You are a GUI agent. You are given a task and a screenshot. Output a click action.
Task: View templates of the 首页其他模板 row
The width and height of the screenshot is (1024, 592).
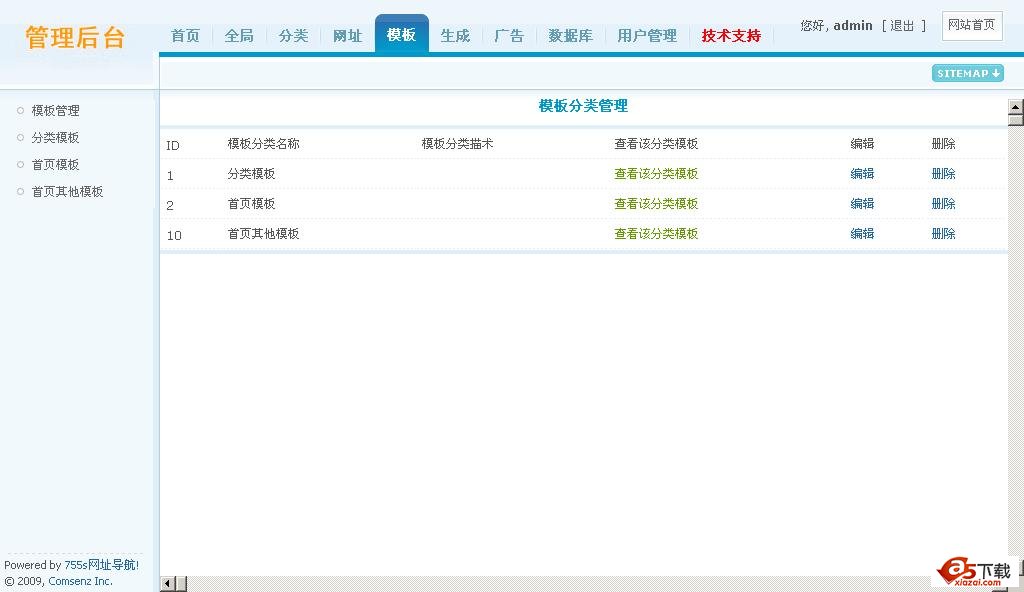pyautogui.click(x=656, y=234)
